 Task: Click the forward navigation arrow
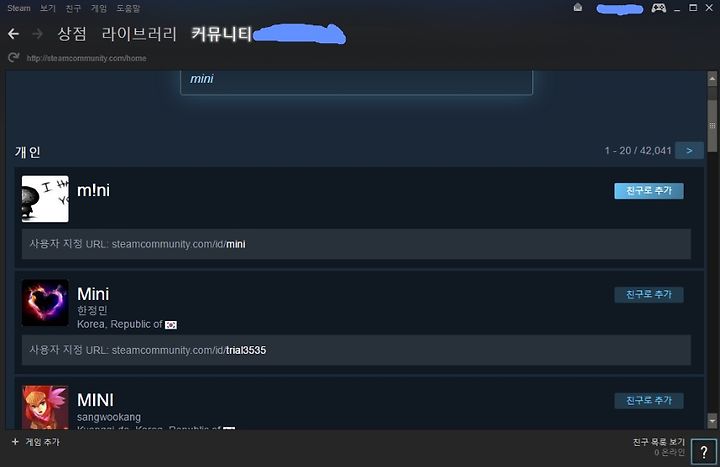(x=37, y=34)
